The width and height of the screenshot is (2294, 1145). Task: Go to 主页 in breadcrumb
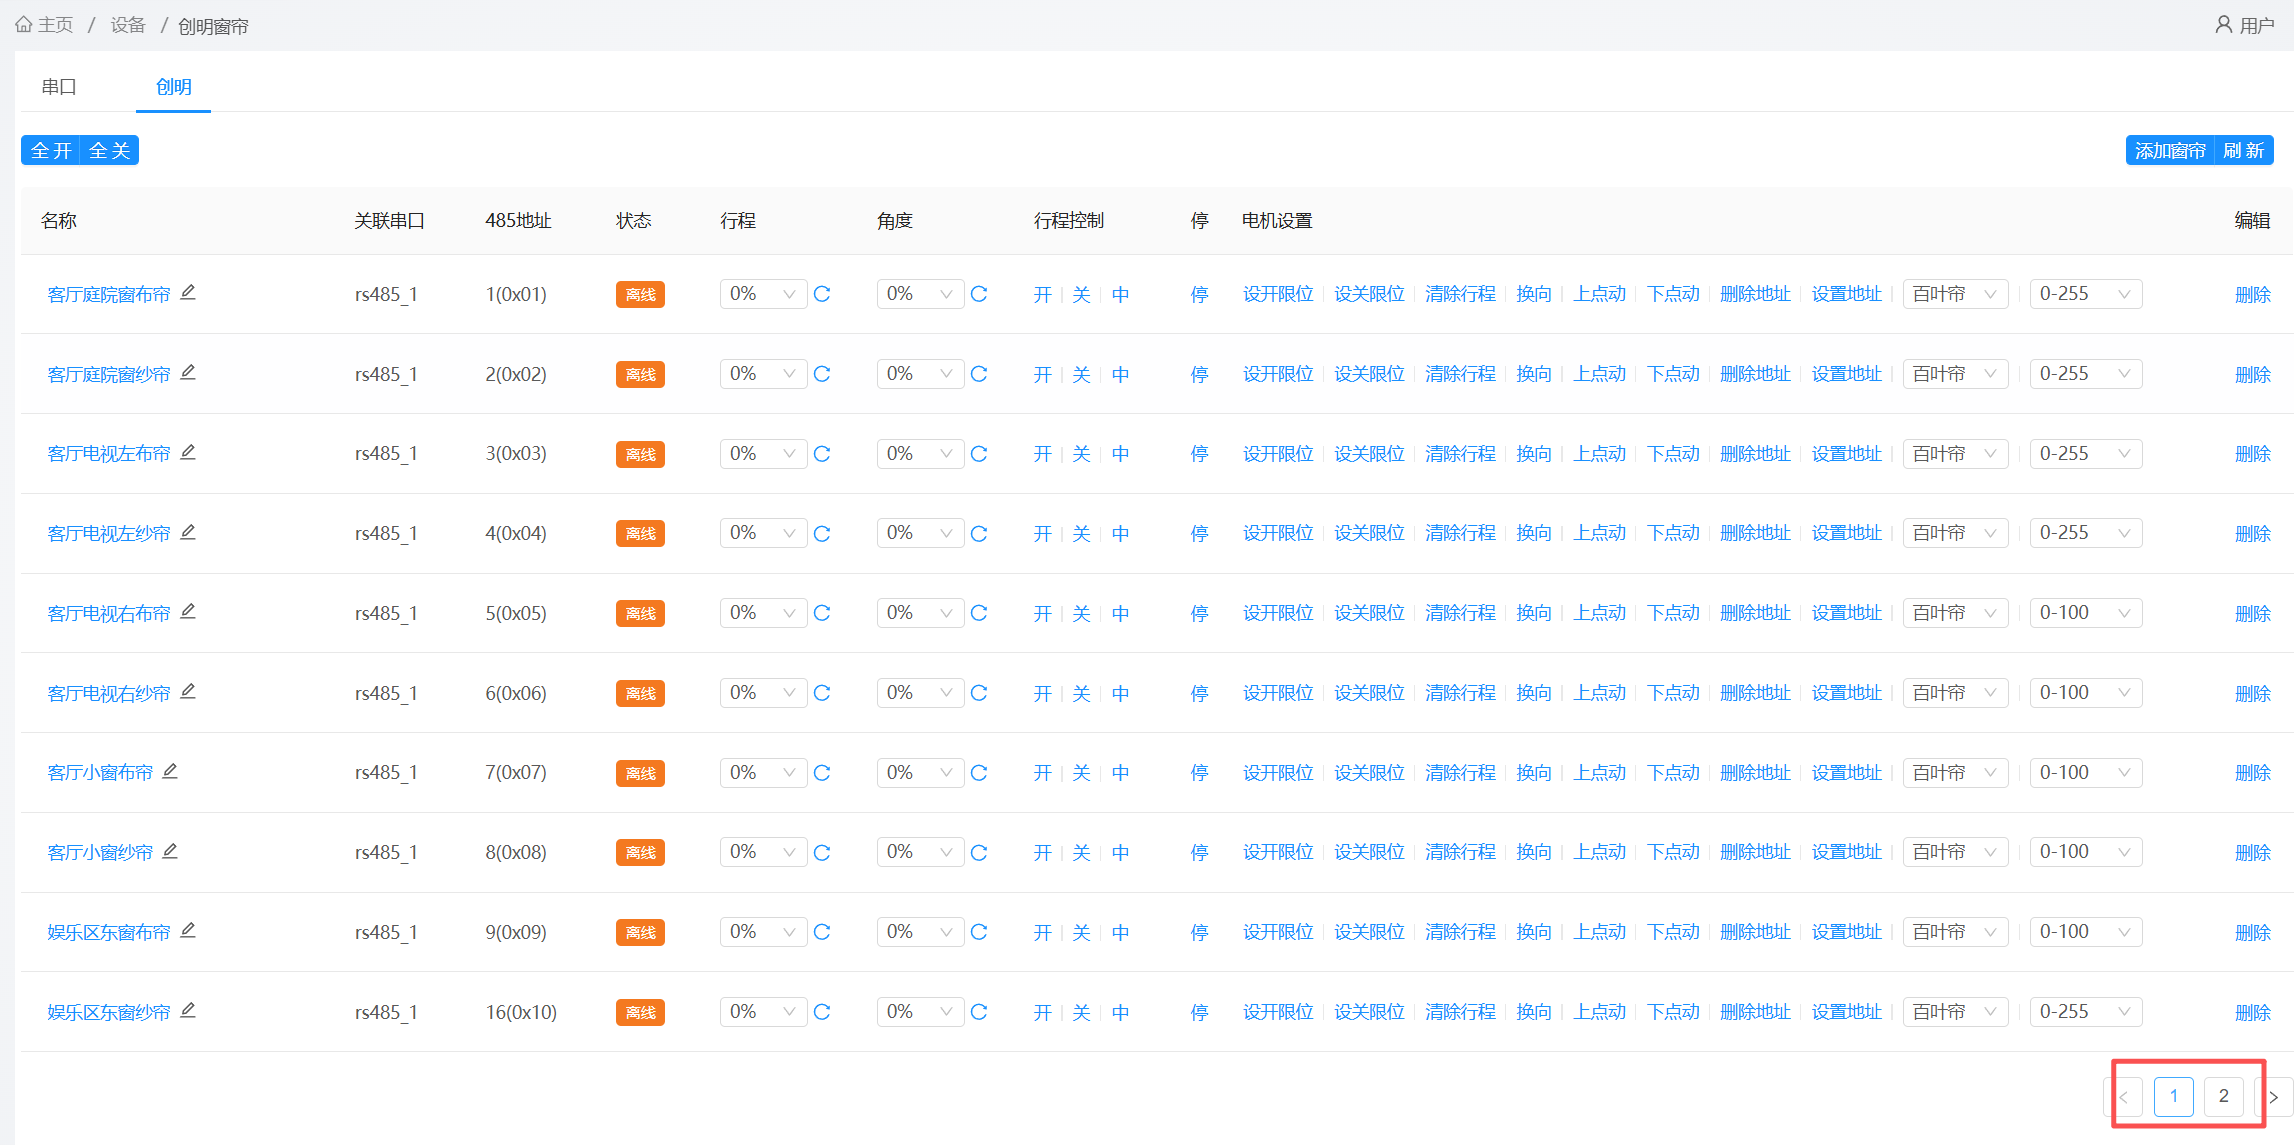click(x=56, y=25)
